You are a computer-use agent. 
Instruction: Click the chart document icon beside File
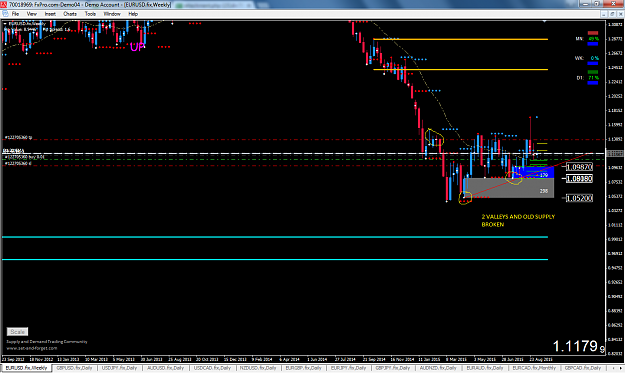[x=5, y=14]
